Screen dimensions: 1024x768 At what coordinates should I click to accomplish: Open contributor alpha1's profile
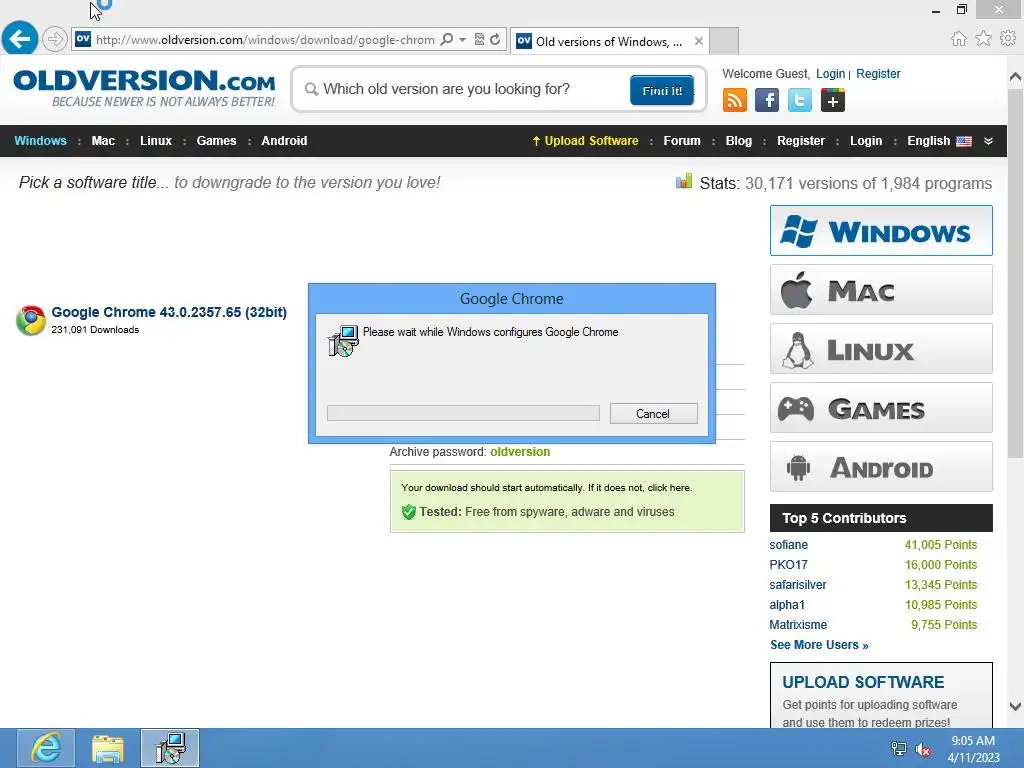tap(787, 605)
